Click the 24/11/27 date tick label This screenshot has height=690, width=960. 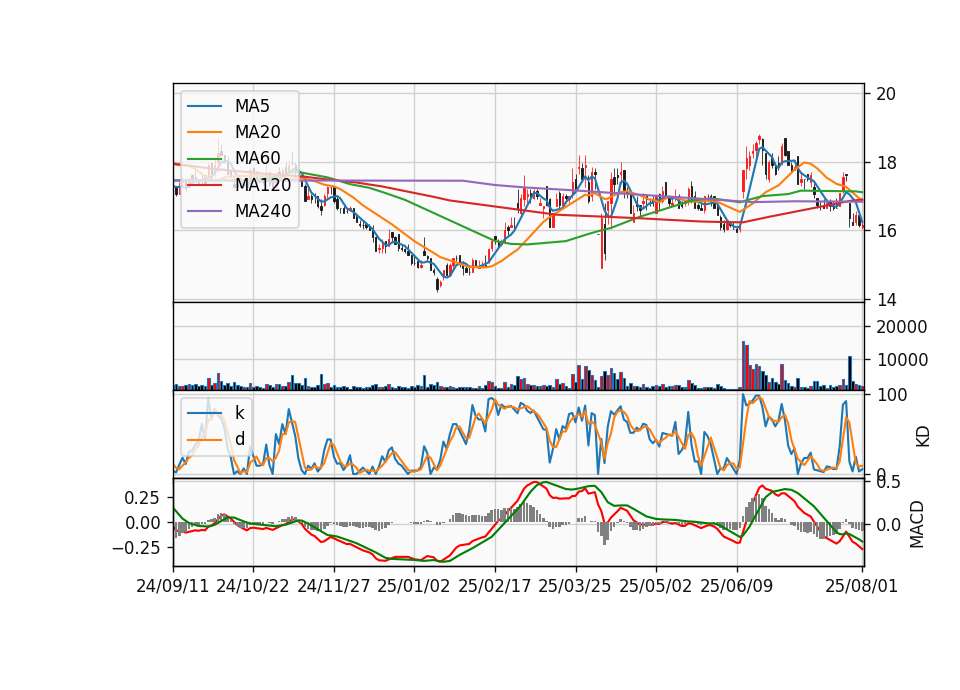tap(334, 586)
